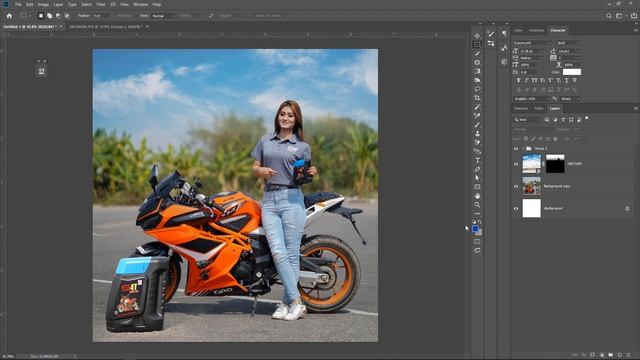Select the Zoom magnifier tool
The width and height of the screenshot is (640, 360).
tap(477, 204)
